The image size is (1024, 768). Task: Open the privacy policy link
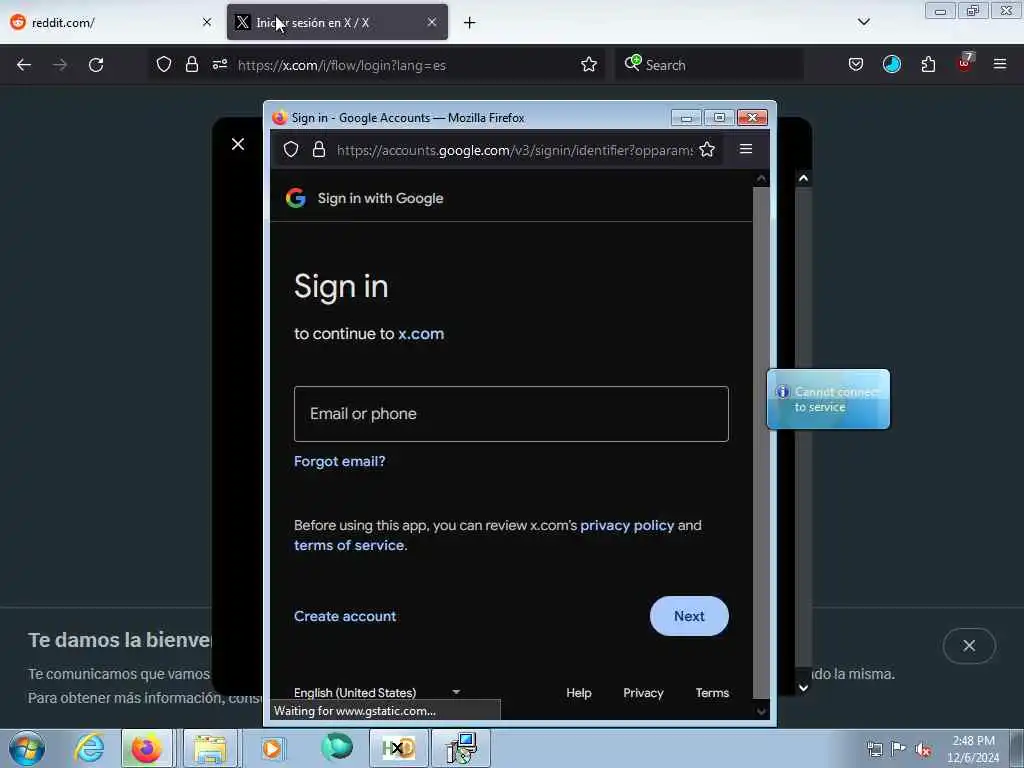click(627, 525)
